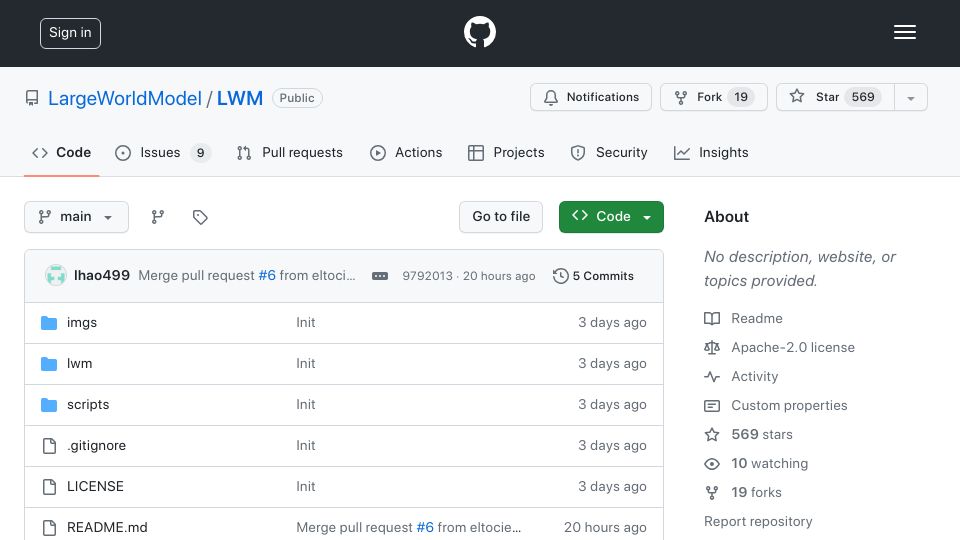This screenshot has width=960, height=540.
Task: Click the Star count badge 569
Action: (x=863, y=97)
